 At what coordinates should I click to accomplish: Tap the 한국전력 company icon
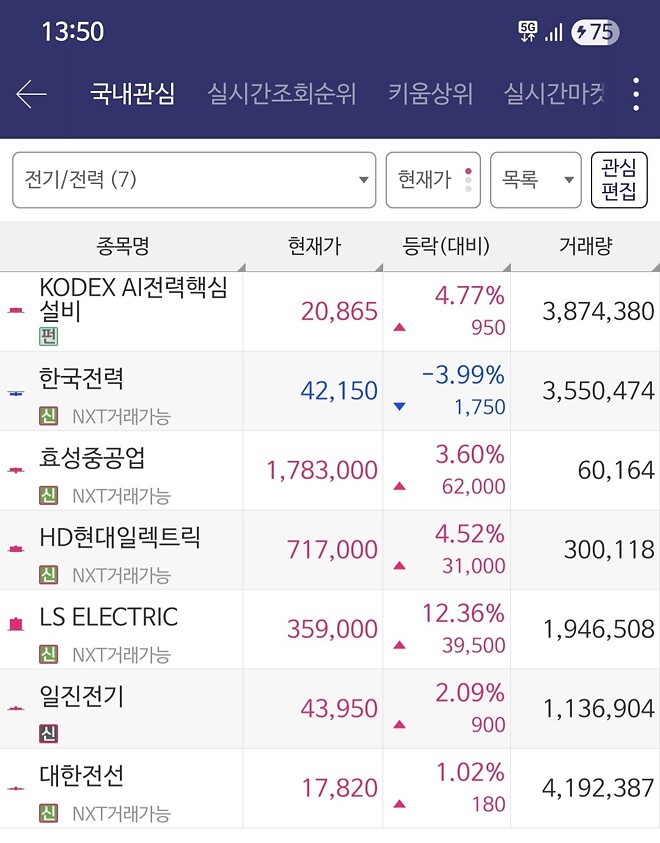[x=14, y=390]
